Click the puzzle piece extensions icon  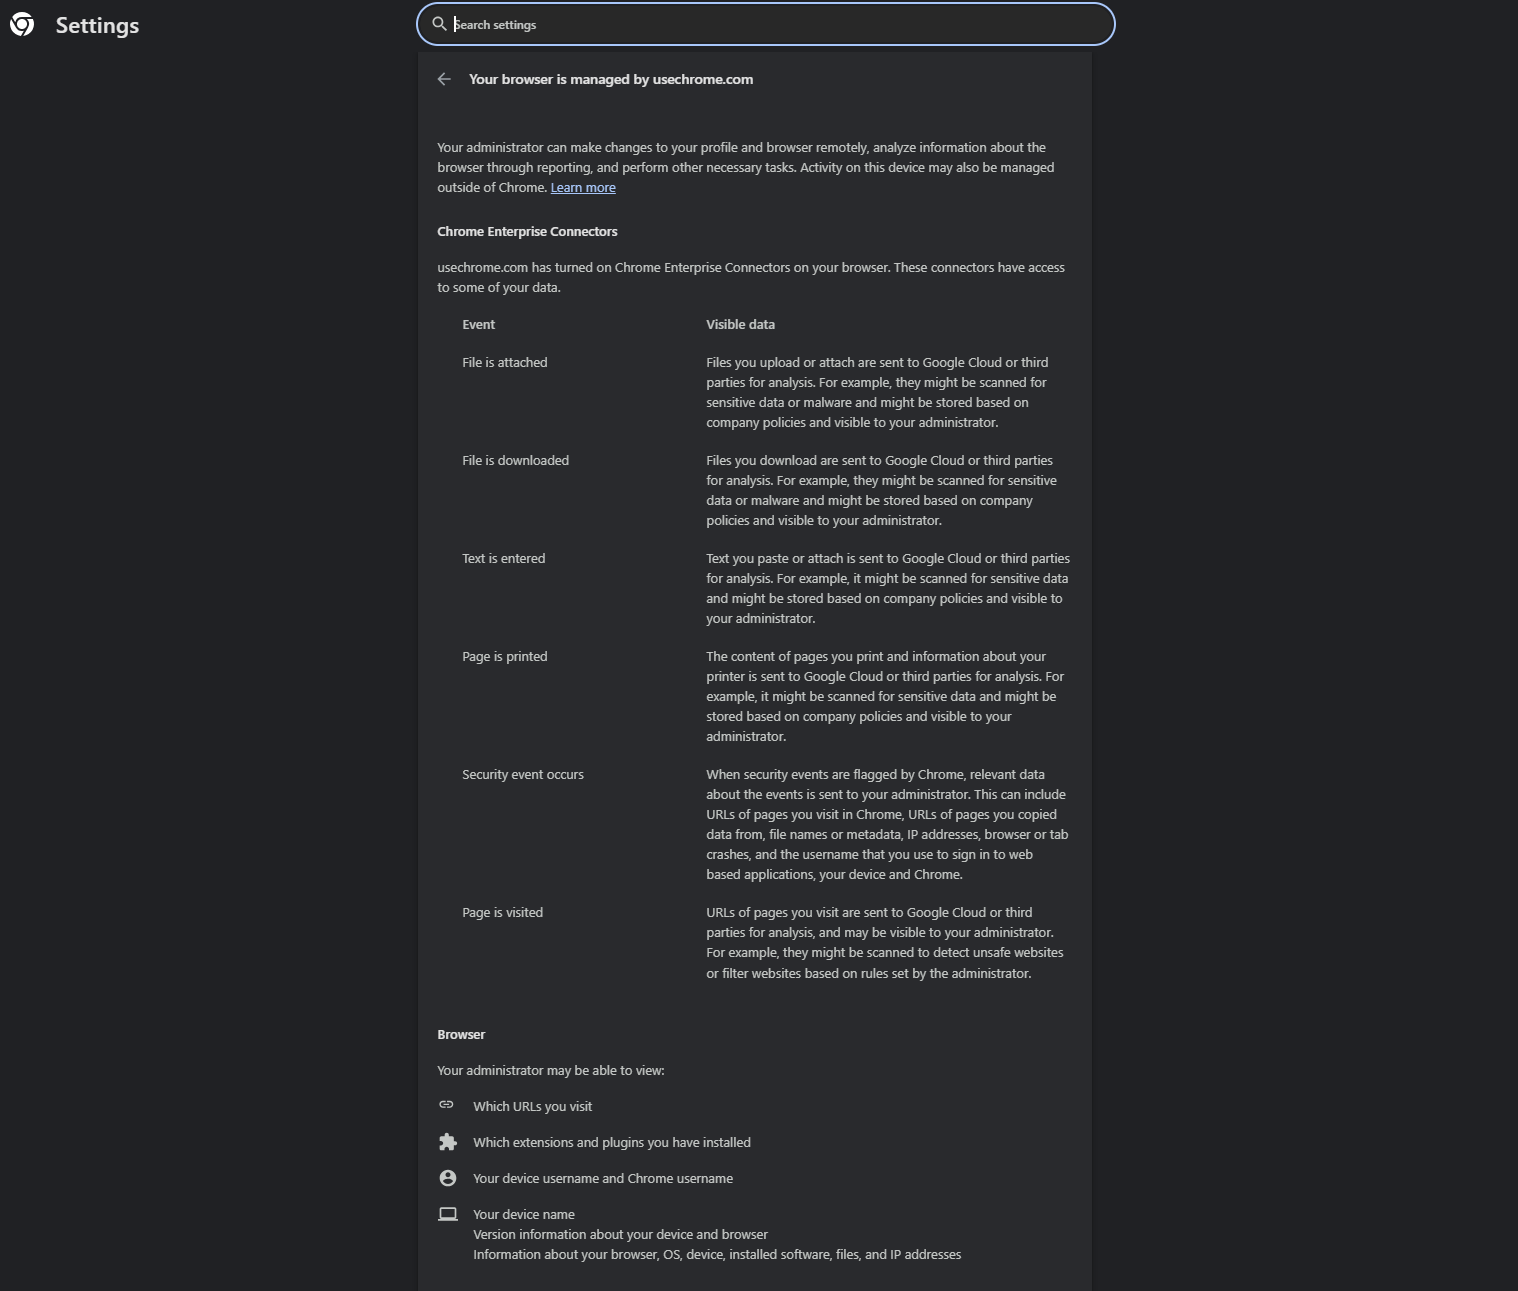pyautogui.click(x=448, y=1142)
